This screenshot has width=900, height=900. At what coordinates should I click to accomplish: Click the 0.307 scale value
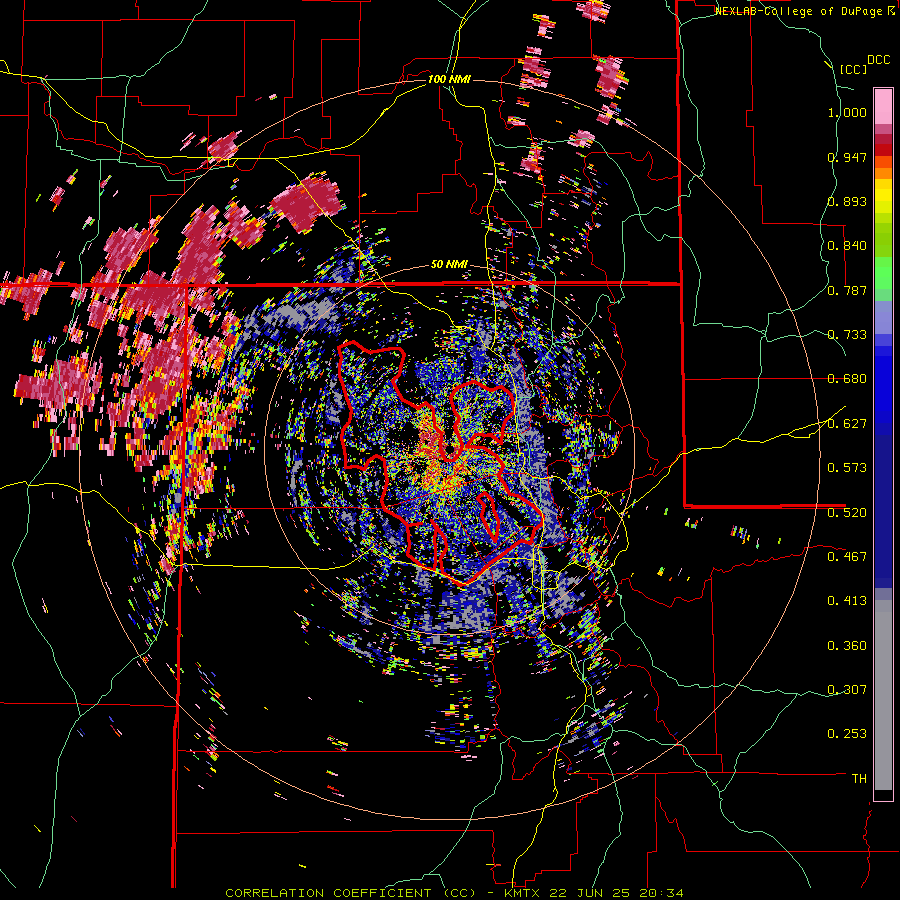(847, 690)
